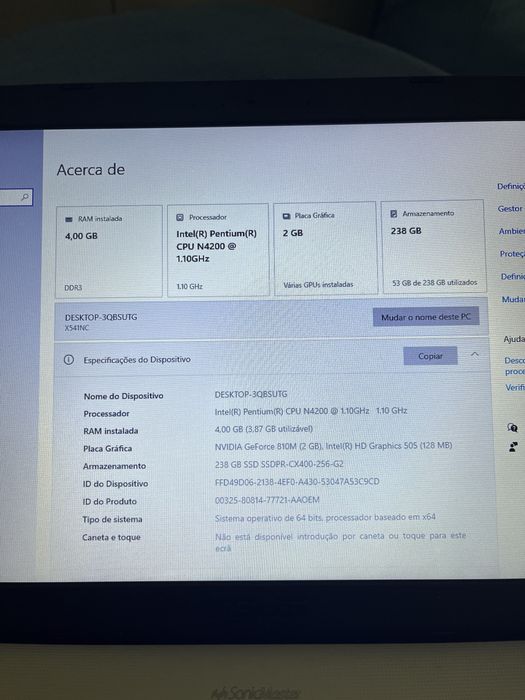The height and width of the screenshot is (700, 525).
Task: Select ID do Produto value 00325-80814-77721-AAOEM
Action: coord(267,500)
